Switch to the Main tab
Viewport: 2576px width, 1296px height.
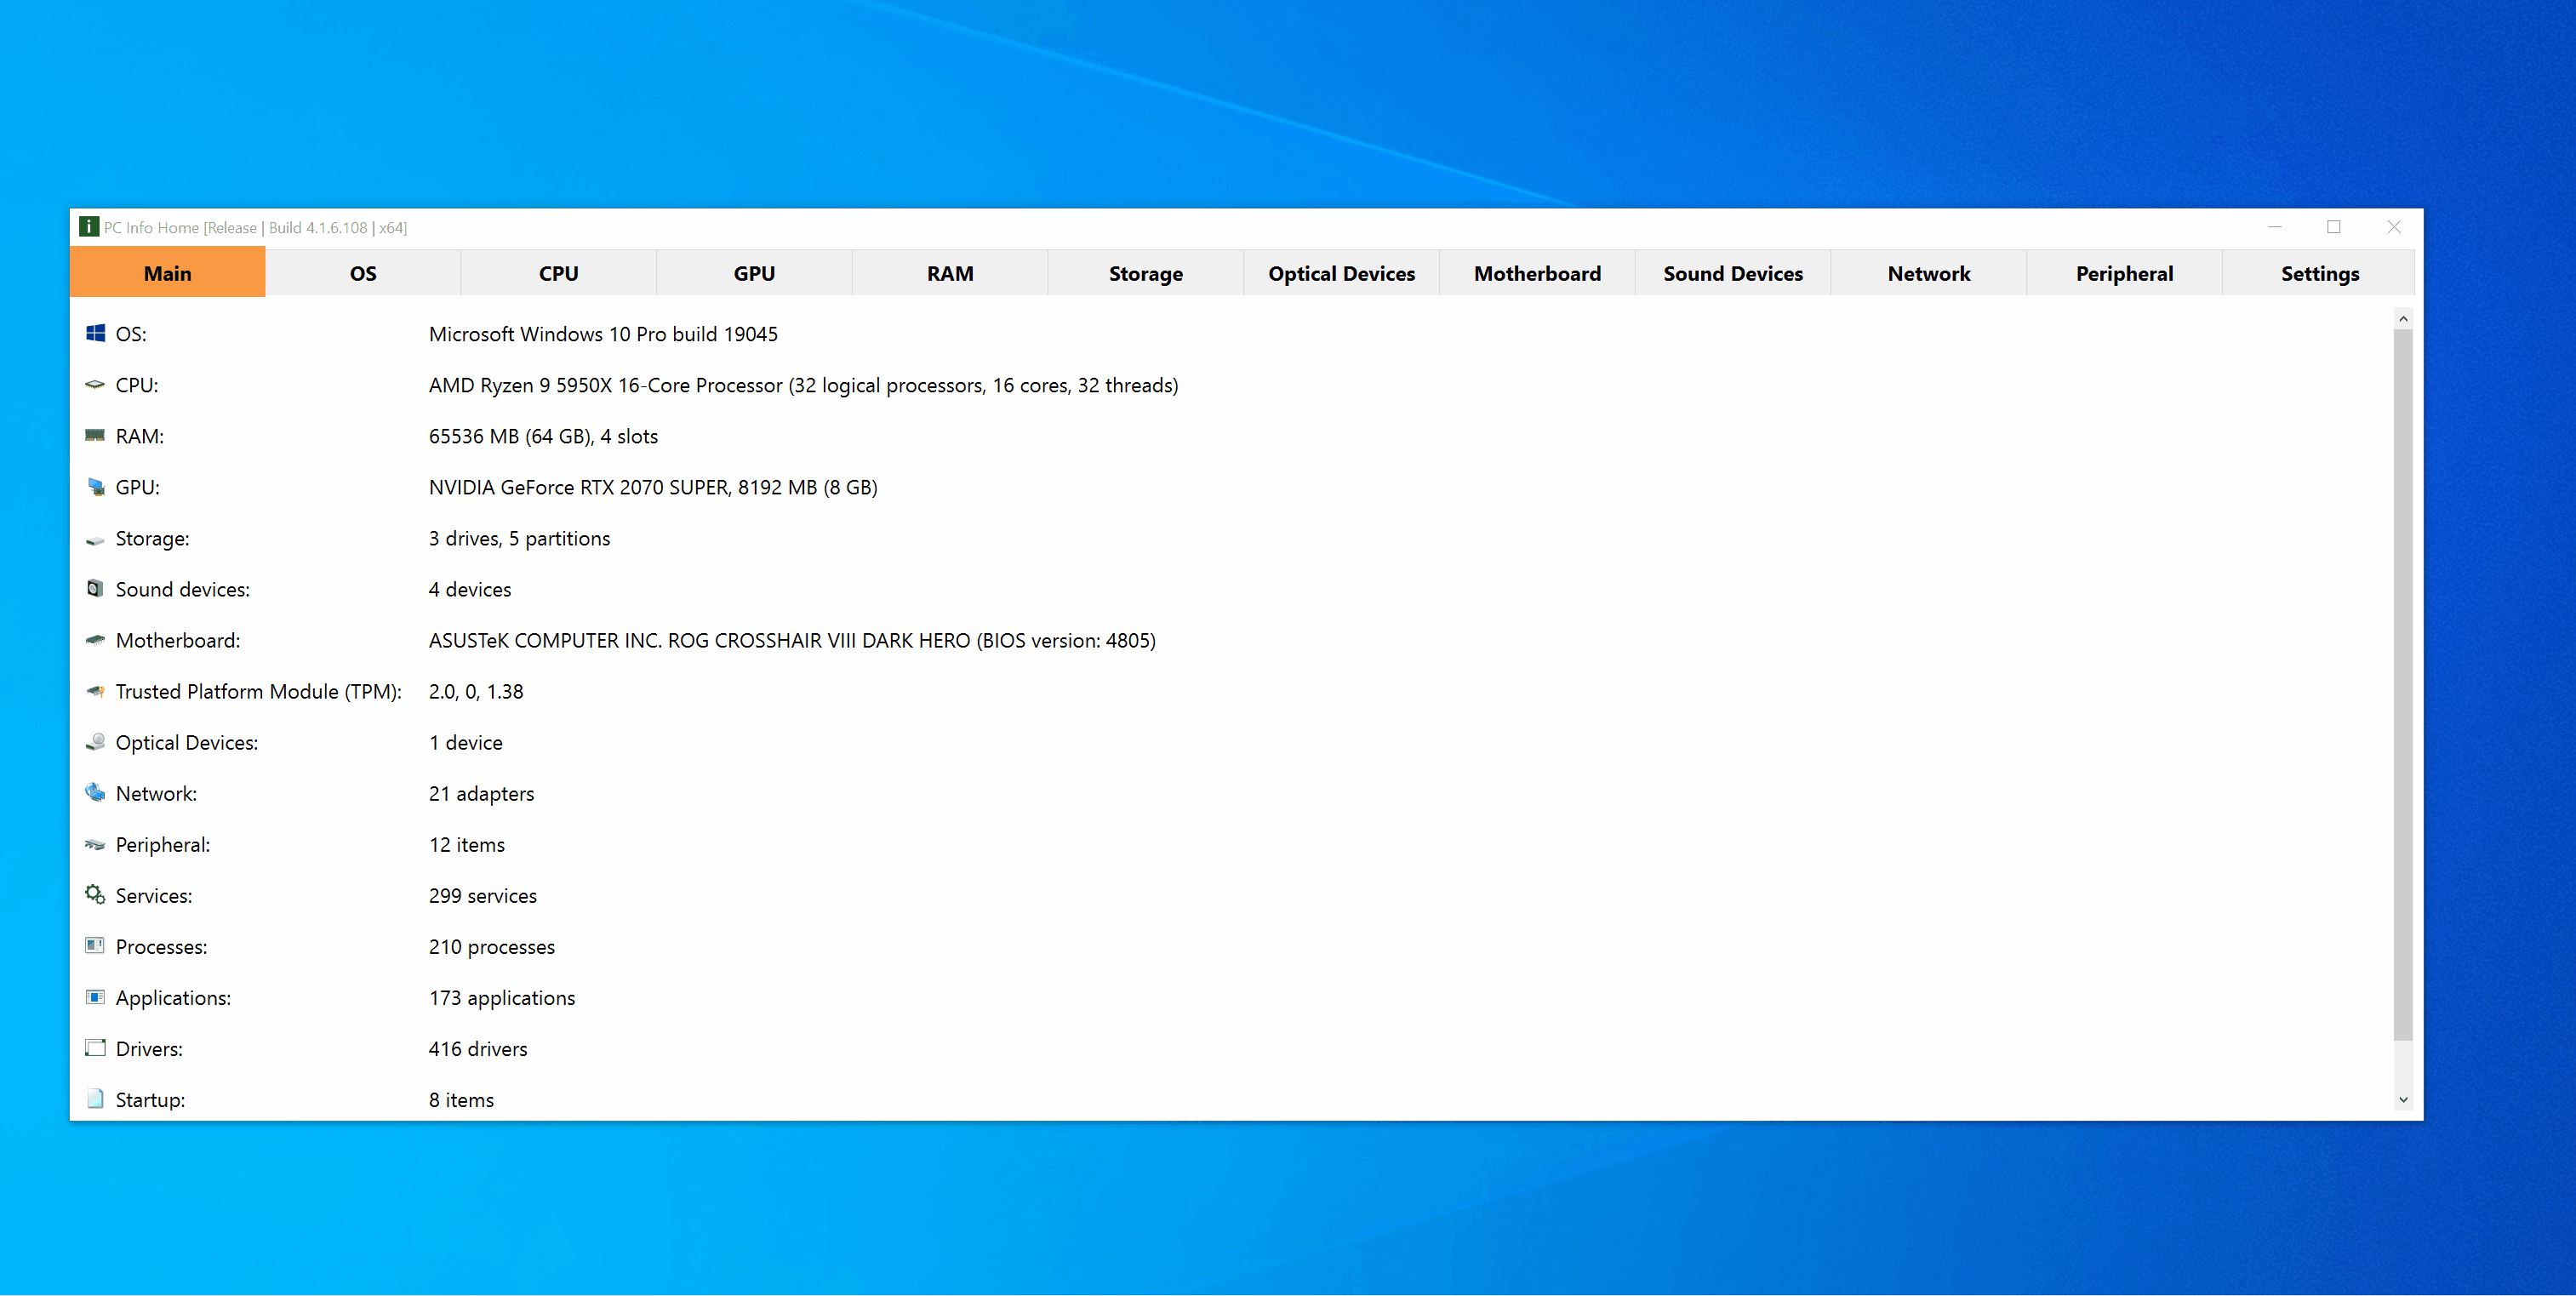(167, 273)
